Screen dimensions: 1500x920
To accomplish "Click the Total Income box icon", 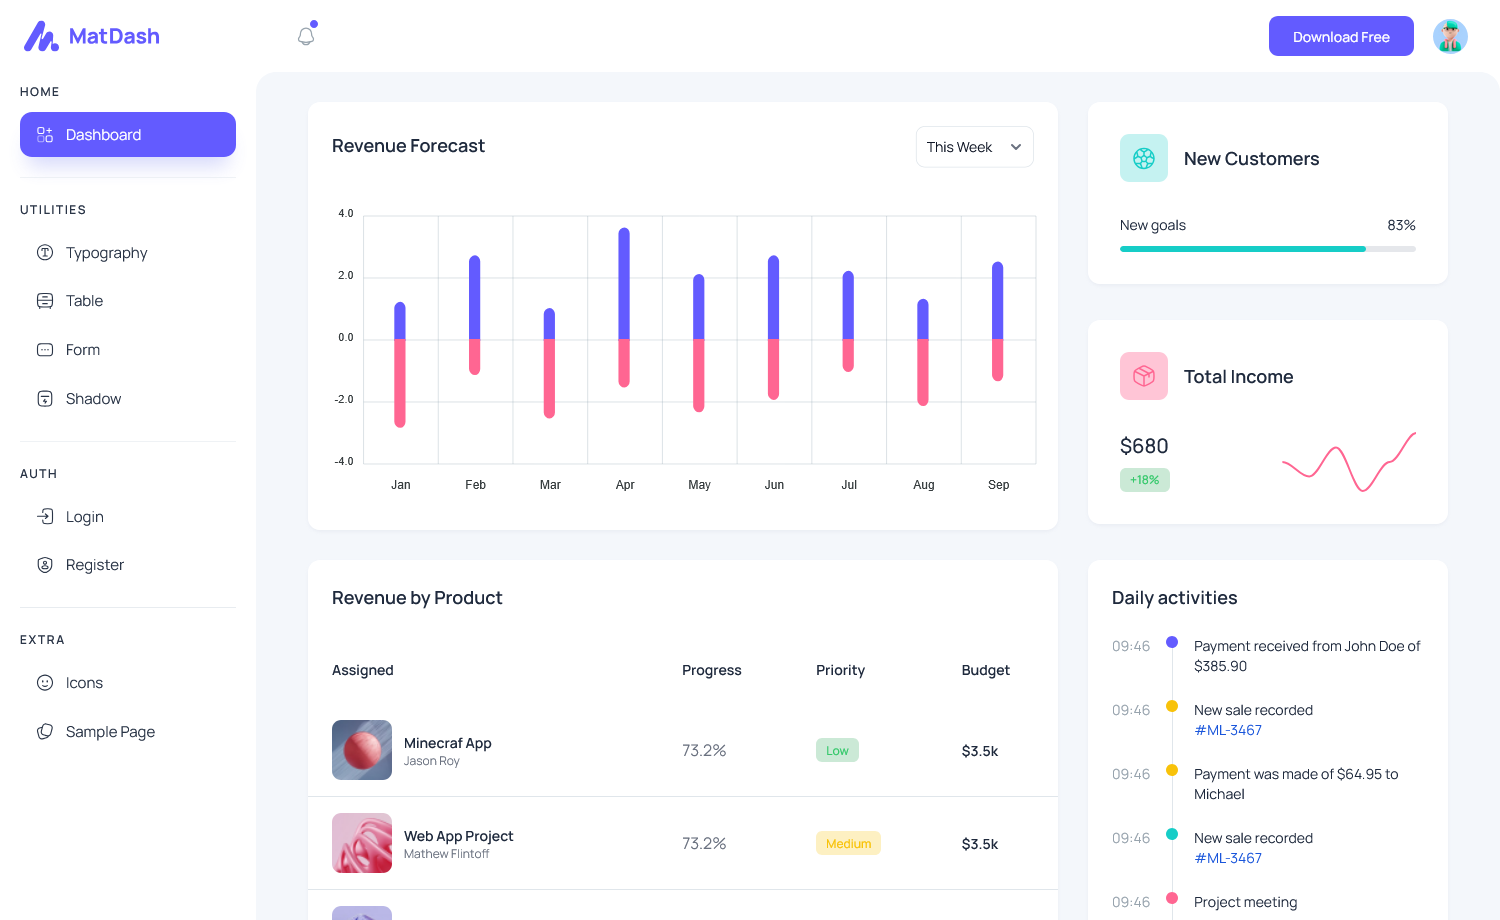I will pos(1143,376).
